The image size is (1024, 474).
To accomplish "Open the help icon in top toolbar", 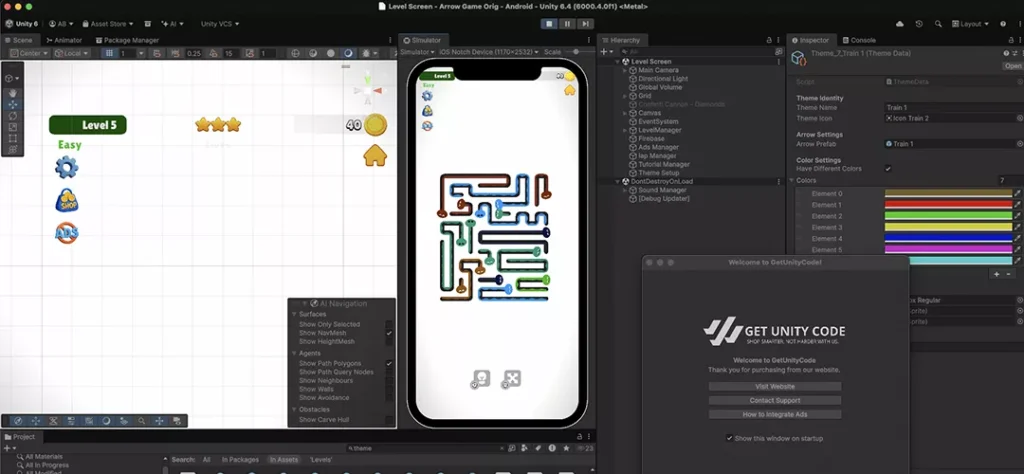I will (x=1003, y=24).
